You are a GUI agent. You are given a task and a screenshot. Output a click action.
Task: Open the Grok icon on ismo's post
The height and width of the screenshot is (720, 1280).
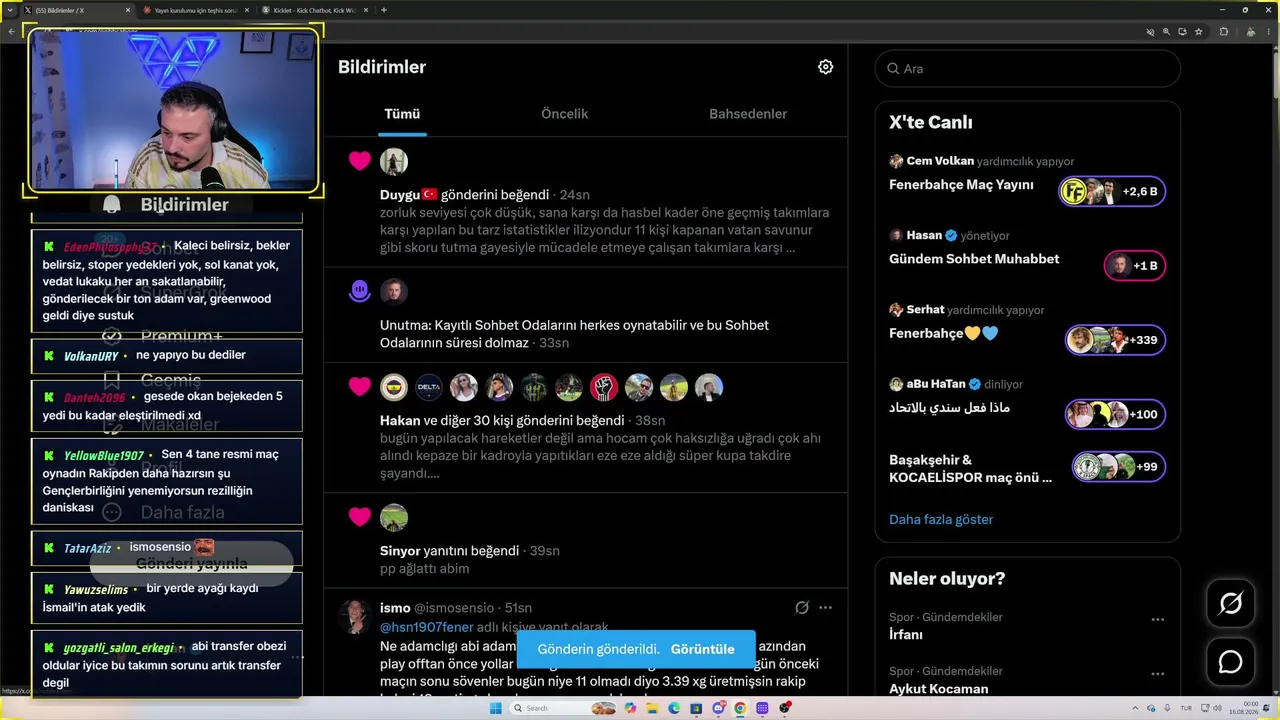[x=801, y=607]
